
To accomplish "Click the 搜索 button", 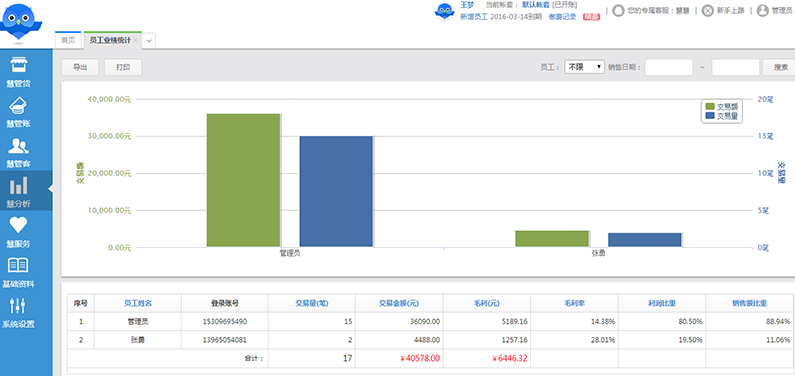I will tap(780, 67).
